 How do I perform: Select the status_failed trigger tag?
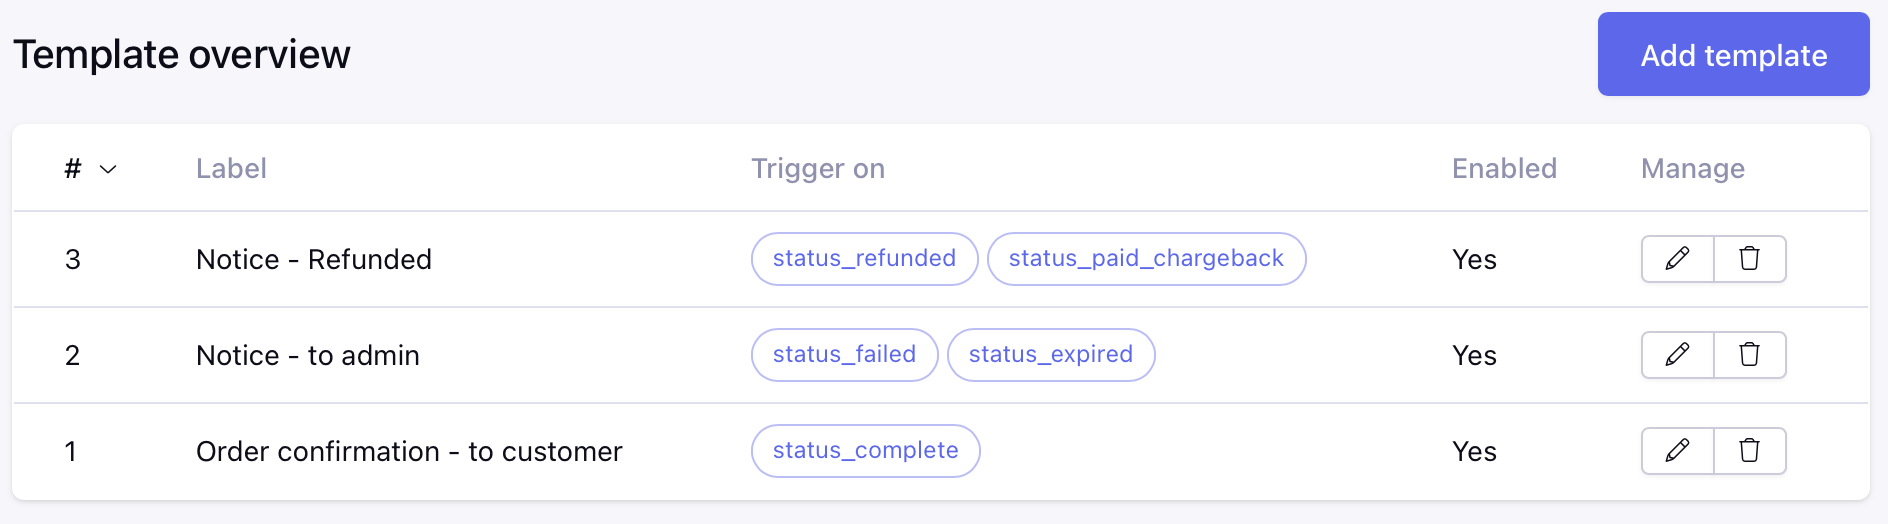pos(844,355)
